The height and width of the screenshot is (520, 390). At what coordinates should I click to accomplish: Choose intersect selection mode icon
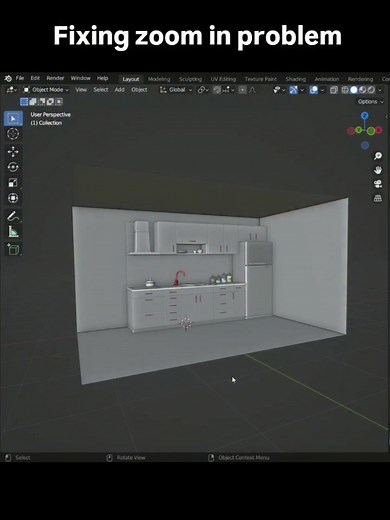coord(59,102)
